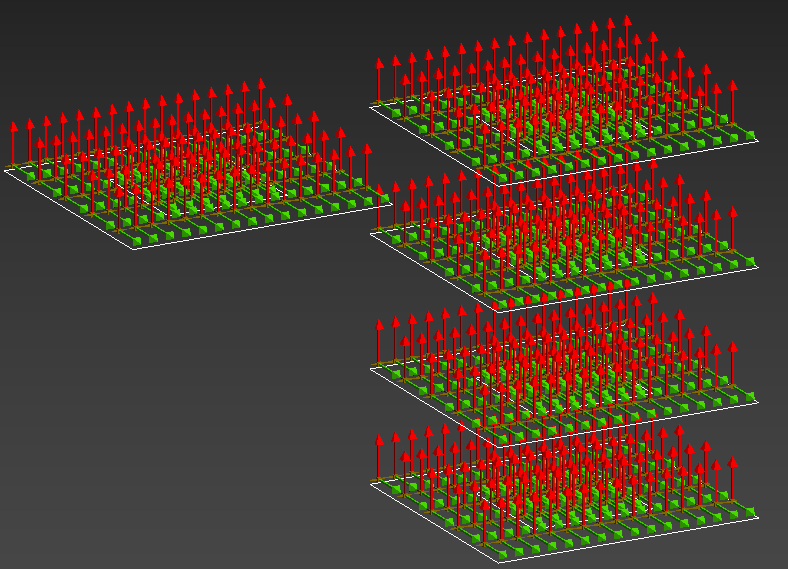Pick the left corner of the left grid plane
Viewport: 788px width, 569px height.
[x=5, y=168]
